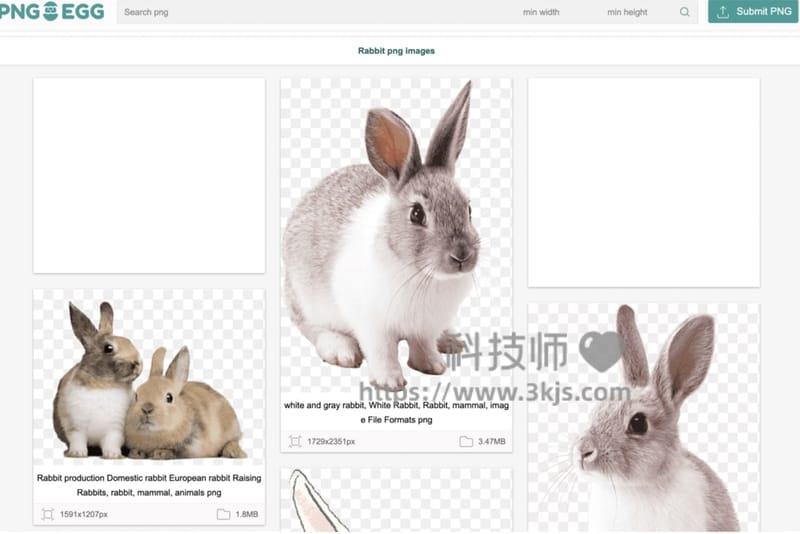Click the folder icon beside 1.8MB
This screenshot has height=534, width=800.
[x=223, y=514]
